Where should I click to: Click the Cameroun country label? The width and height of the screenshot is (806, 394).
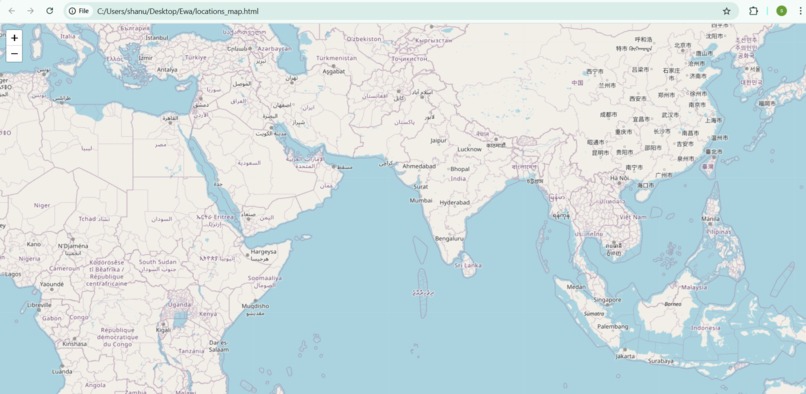click(x=64, y=268)
